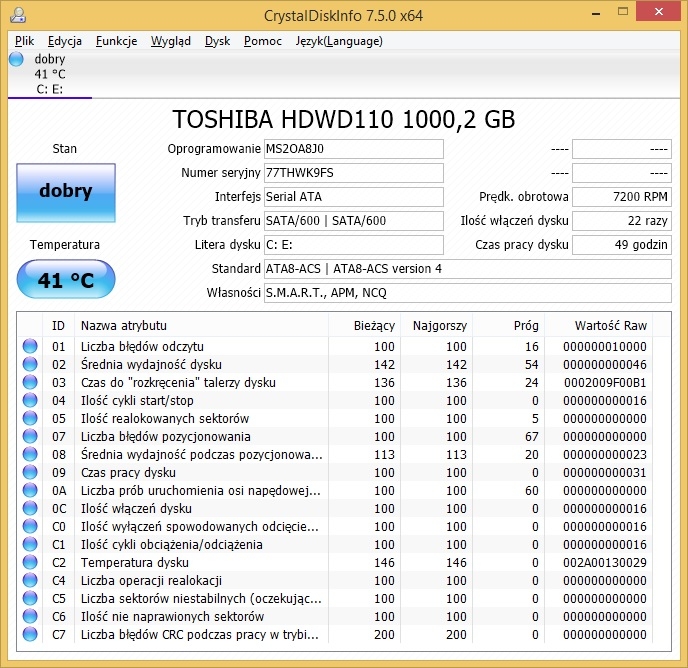Image resolution: width=688 pixels, height=668 pixels.
Task: Click the Oprogramowanie field MS2OA8J0
Action: (354, 149)
